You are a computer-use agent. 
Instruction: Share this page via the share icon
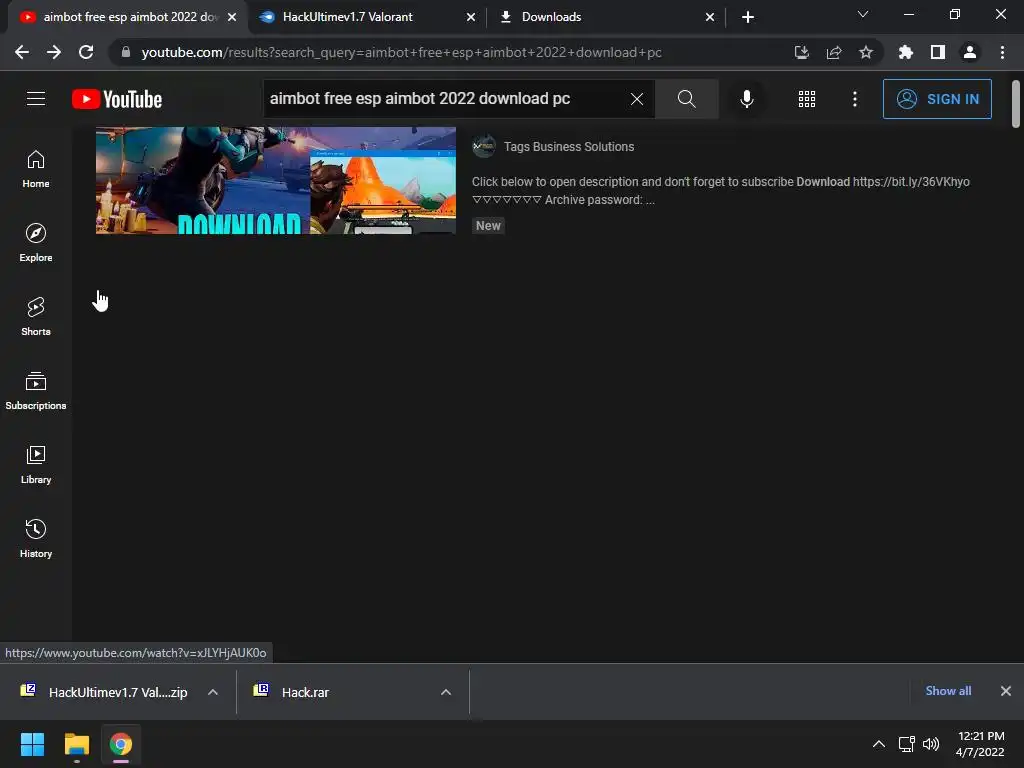coord(833,52)
